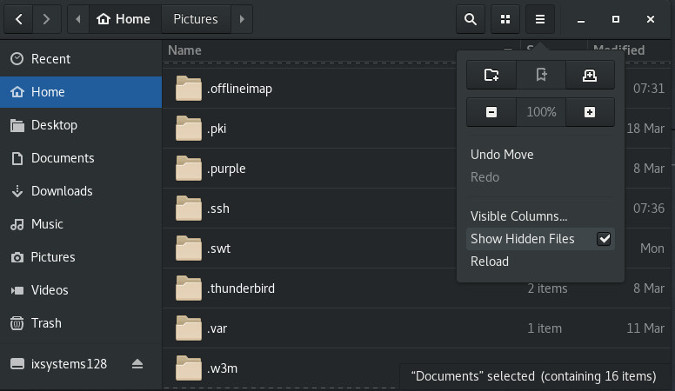Zoom in with the plus button

click(x=590, y=112)
